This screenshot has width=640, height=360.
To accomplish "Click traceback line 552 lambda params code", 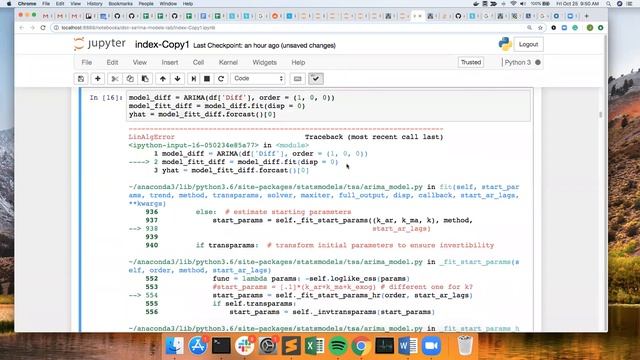I will tap(311, 279).
